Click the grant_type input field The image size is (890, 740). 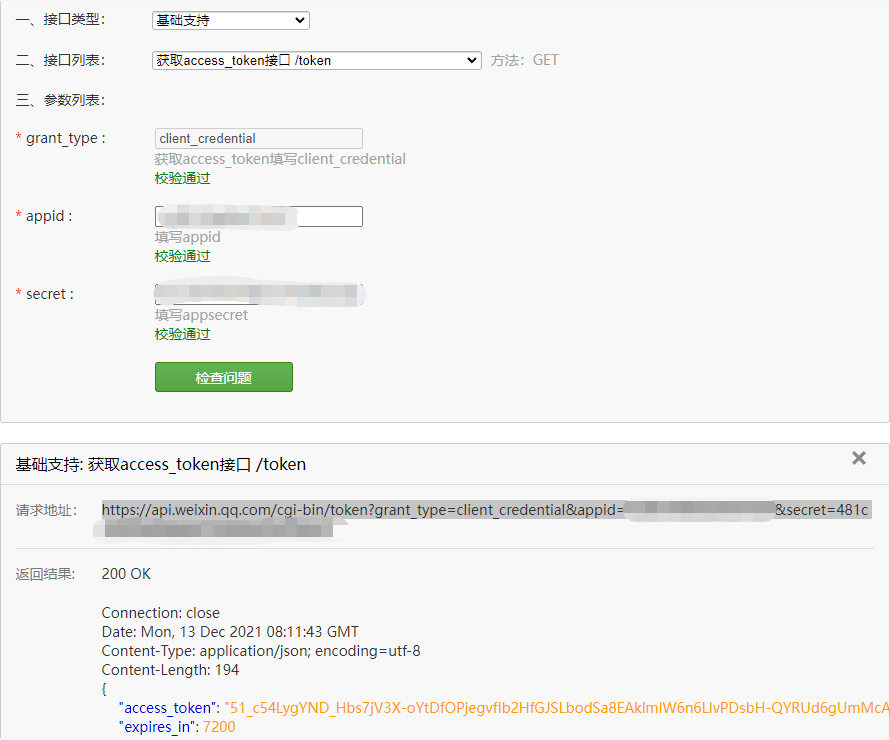click(x=259, y=138)
